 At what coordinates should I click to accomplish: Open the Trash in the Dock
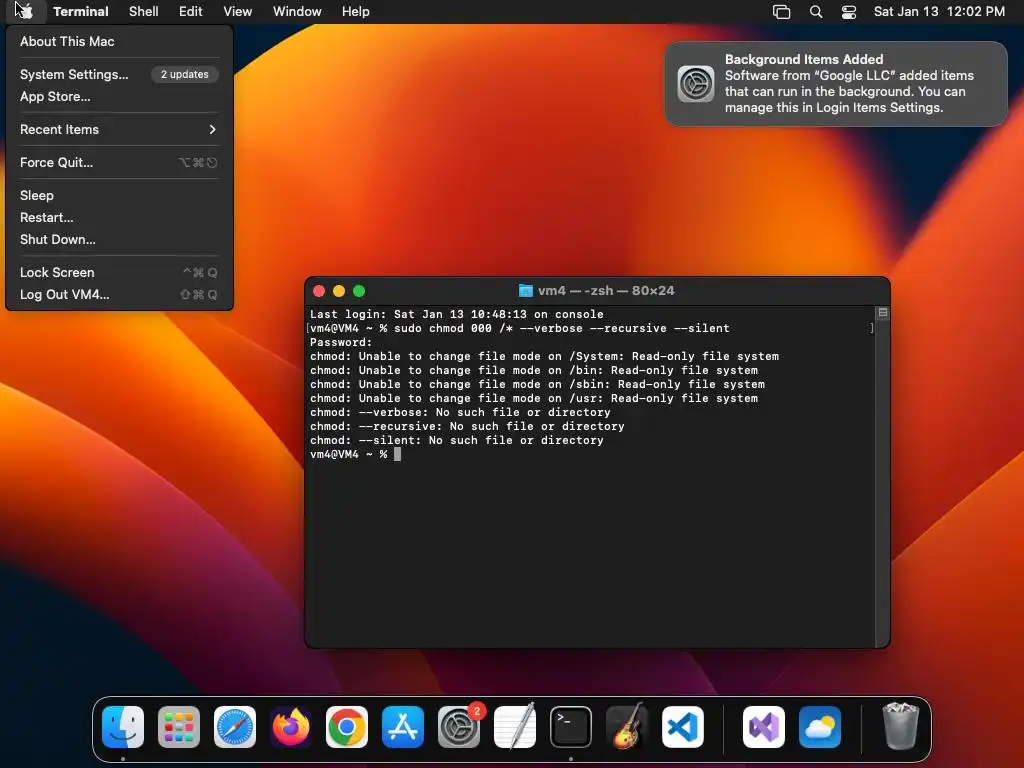pyautogui.click(x=901, y=726)
